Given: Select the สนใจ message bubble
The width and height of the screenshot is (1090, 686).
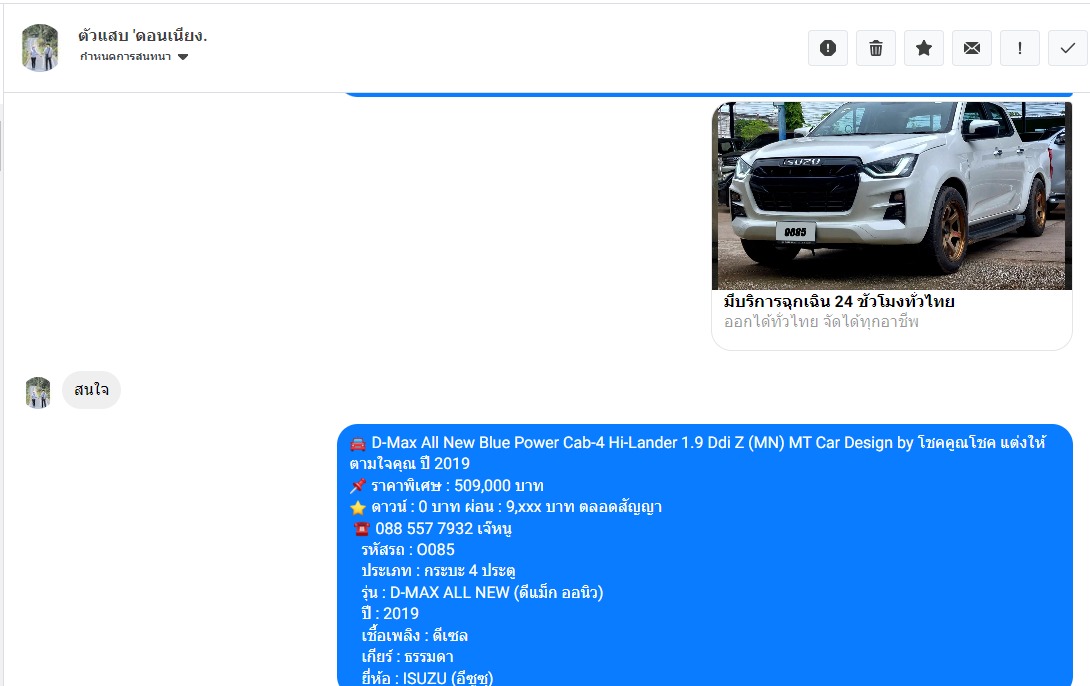Looking at the screenshot, I should click(91, 390).
